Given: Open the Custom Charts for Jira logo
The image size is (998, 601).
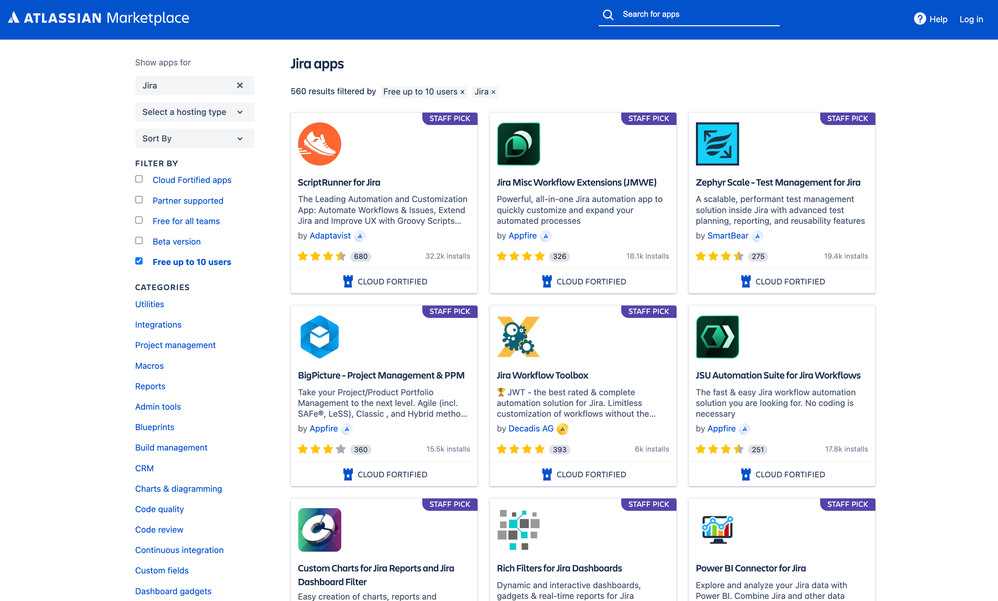Looking at the screenshot, I should pos(319,530).
